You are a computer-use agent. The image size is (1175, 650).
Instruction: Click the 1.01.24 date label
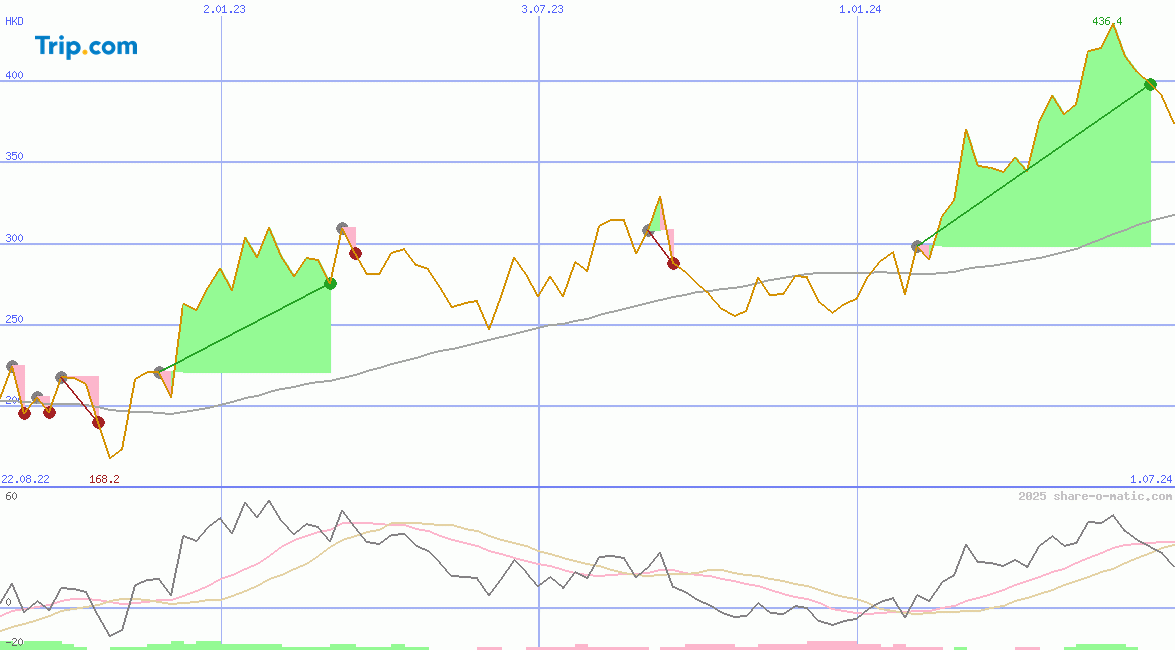[860, 9]
